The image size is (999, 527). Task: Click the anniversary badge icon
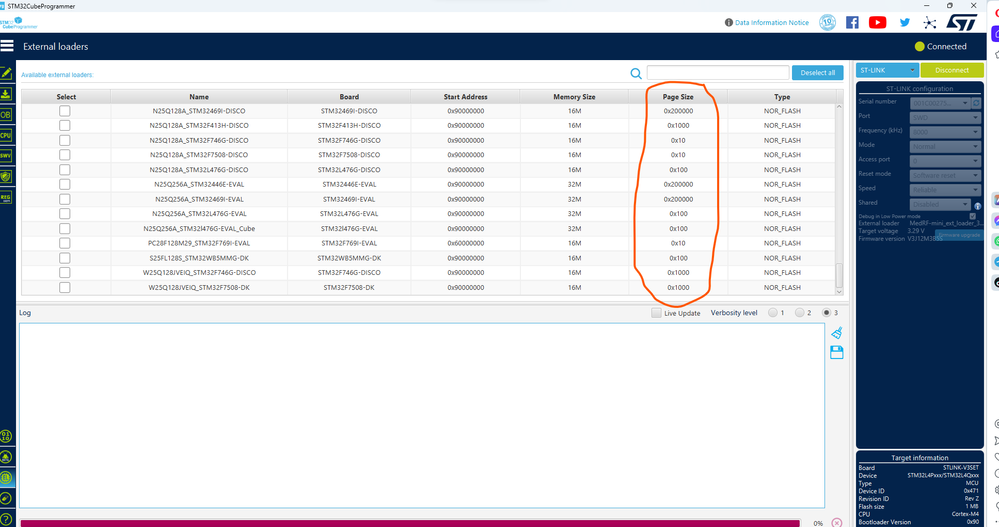coord(827,22)
